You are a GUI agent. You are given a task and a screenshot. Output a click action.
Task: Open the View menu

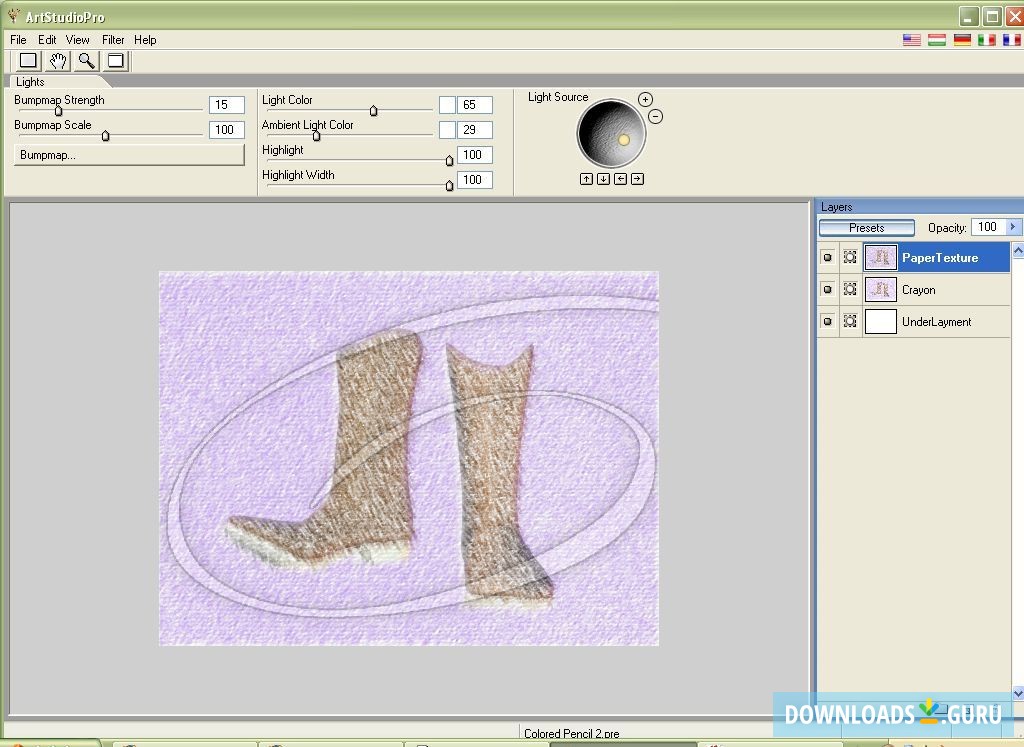point(78,40)
